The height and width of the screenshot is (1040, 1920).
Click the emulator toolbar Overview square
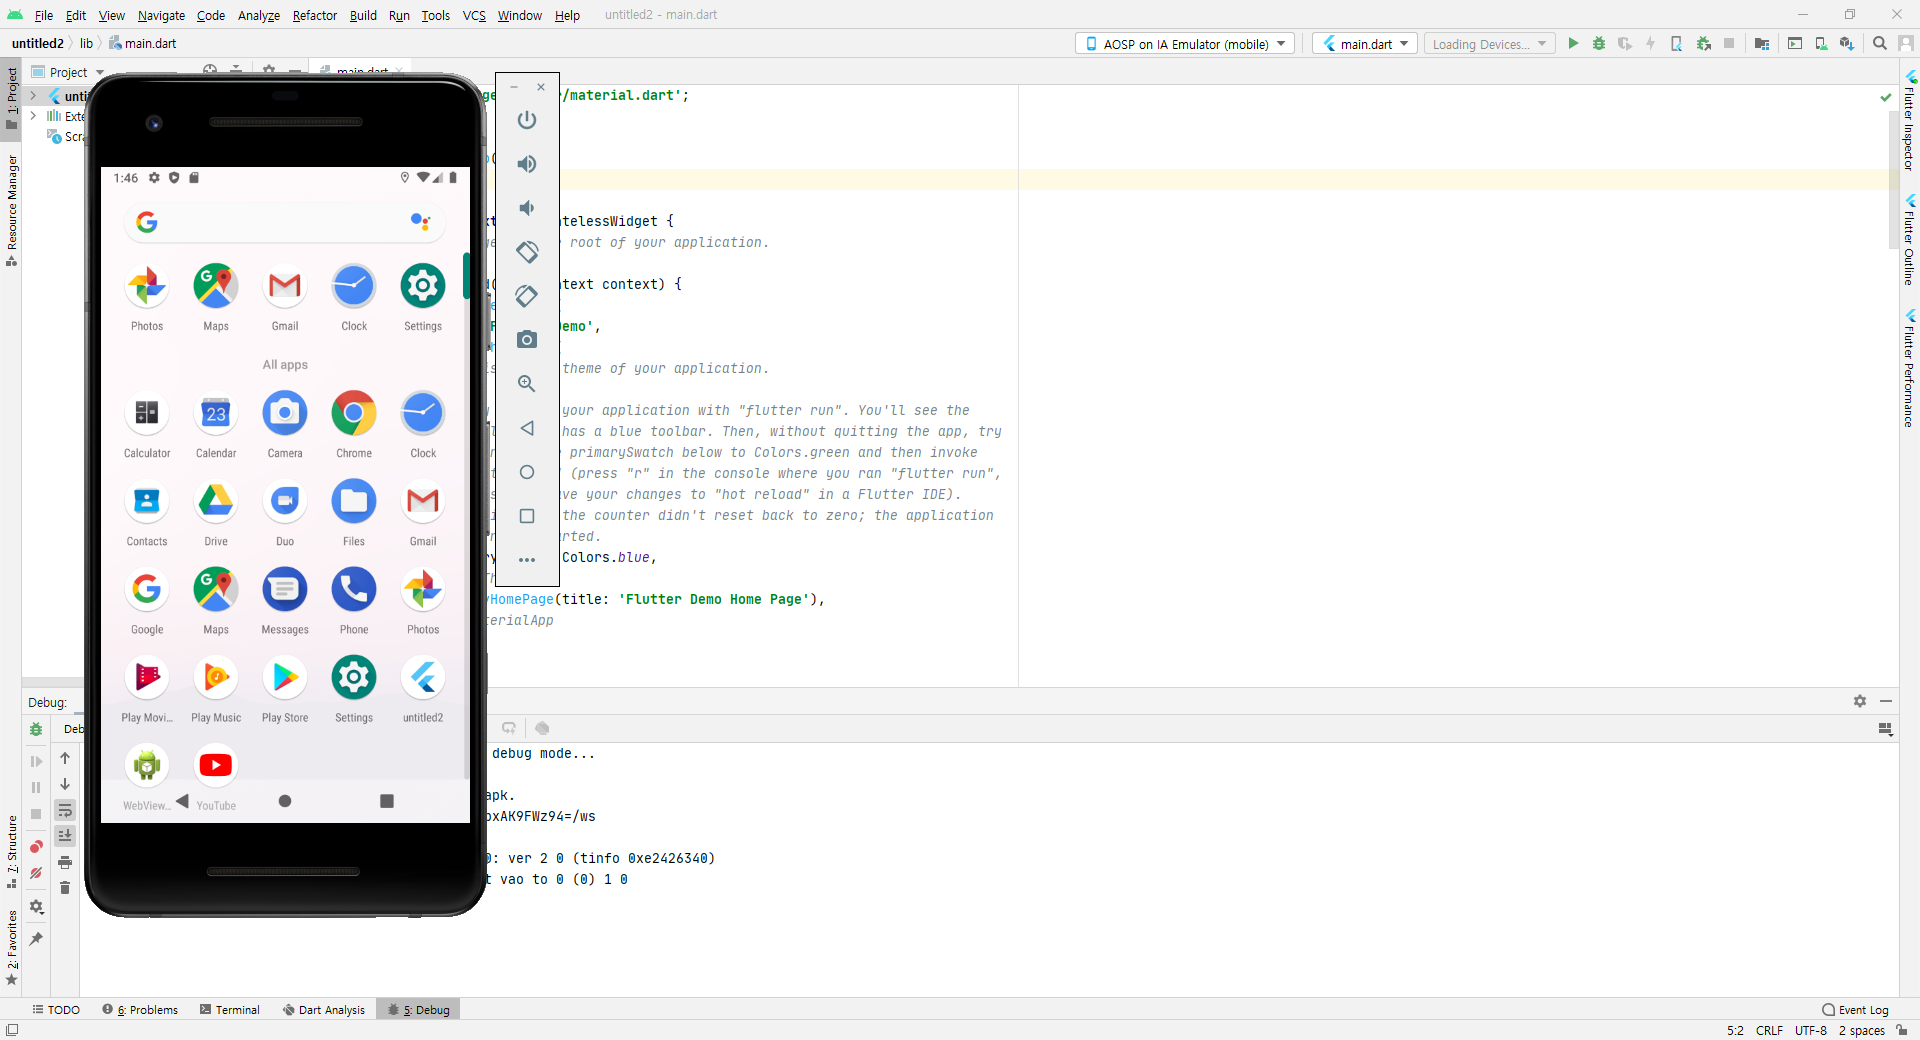click(527, 516)
